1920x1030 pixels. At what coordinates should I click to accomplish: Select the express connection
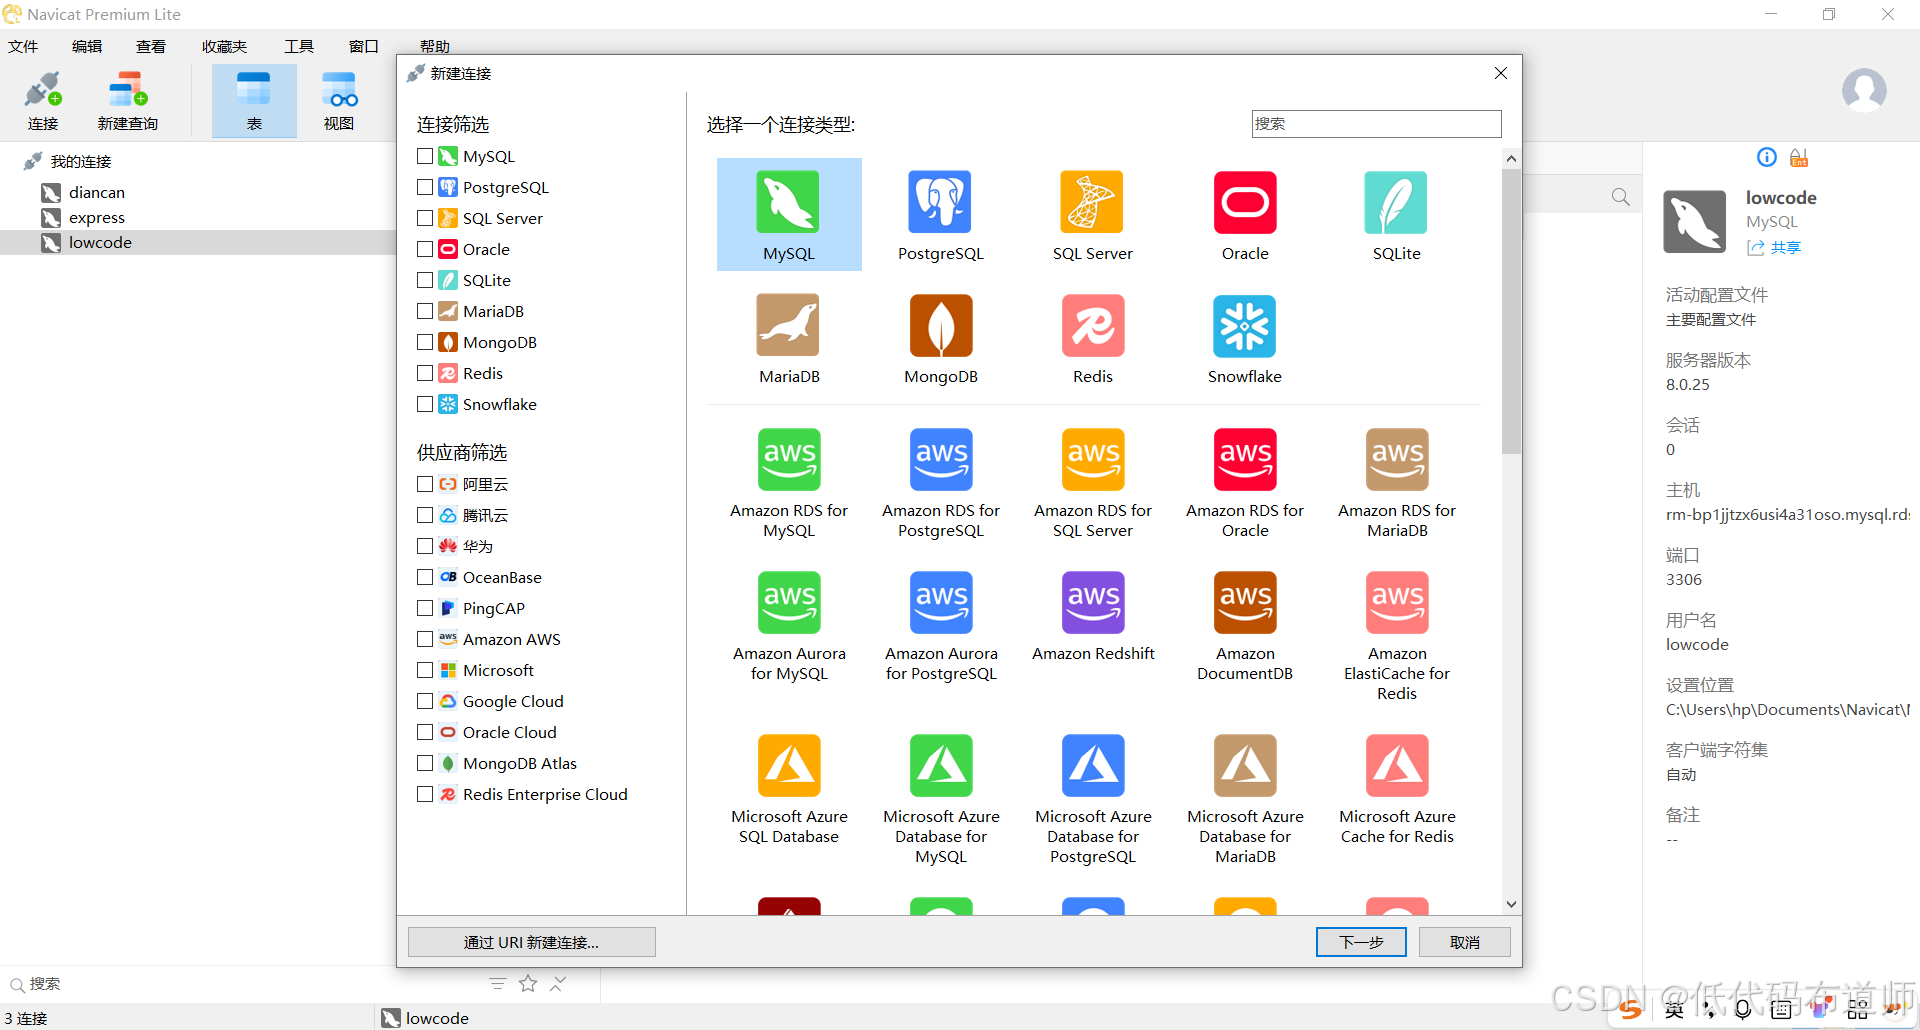pyautogui.click(x=97, y=217)
